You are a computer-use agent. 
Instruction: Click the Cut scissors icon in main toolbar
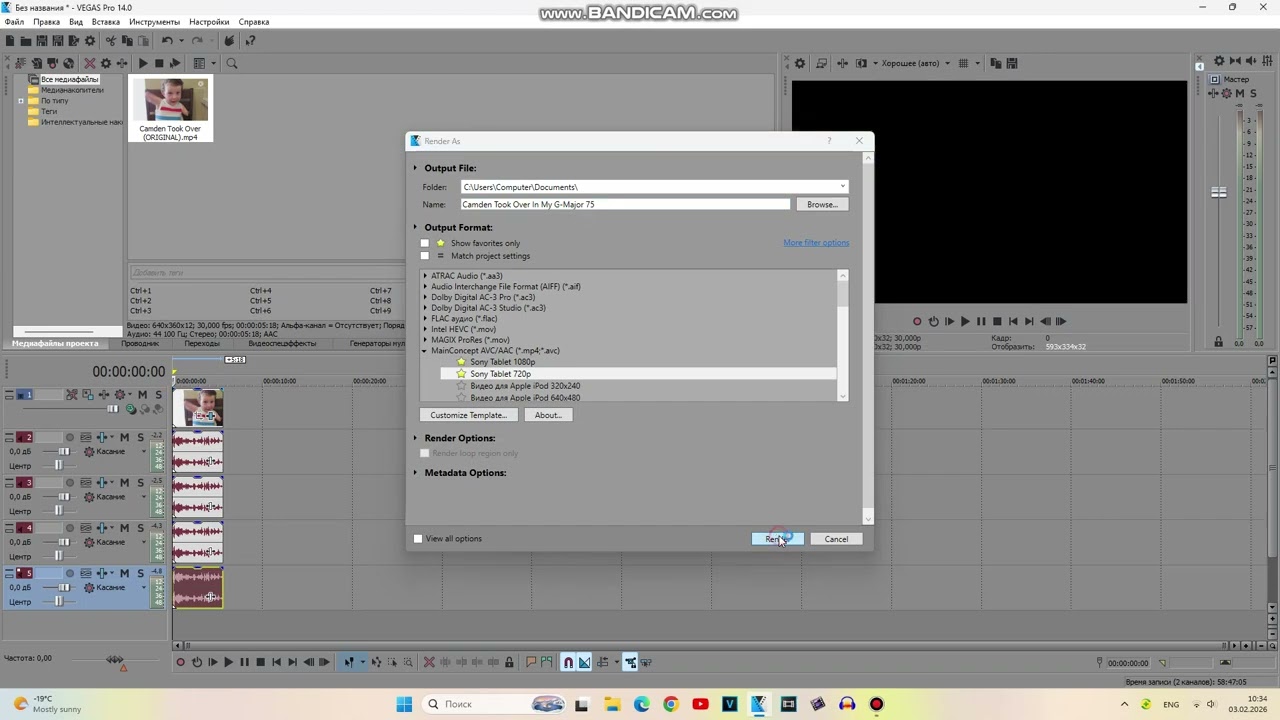pos(111,41)
